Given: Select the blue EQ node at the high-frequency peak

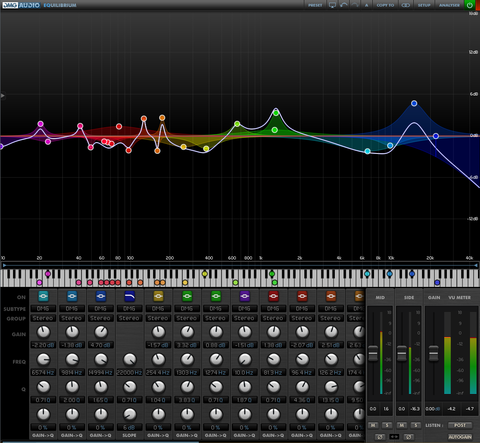Looking at the screenshot, I should pyautogui.click(x=414, y=103).
